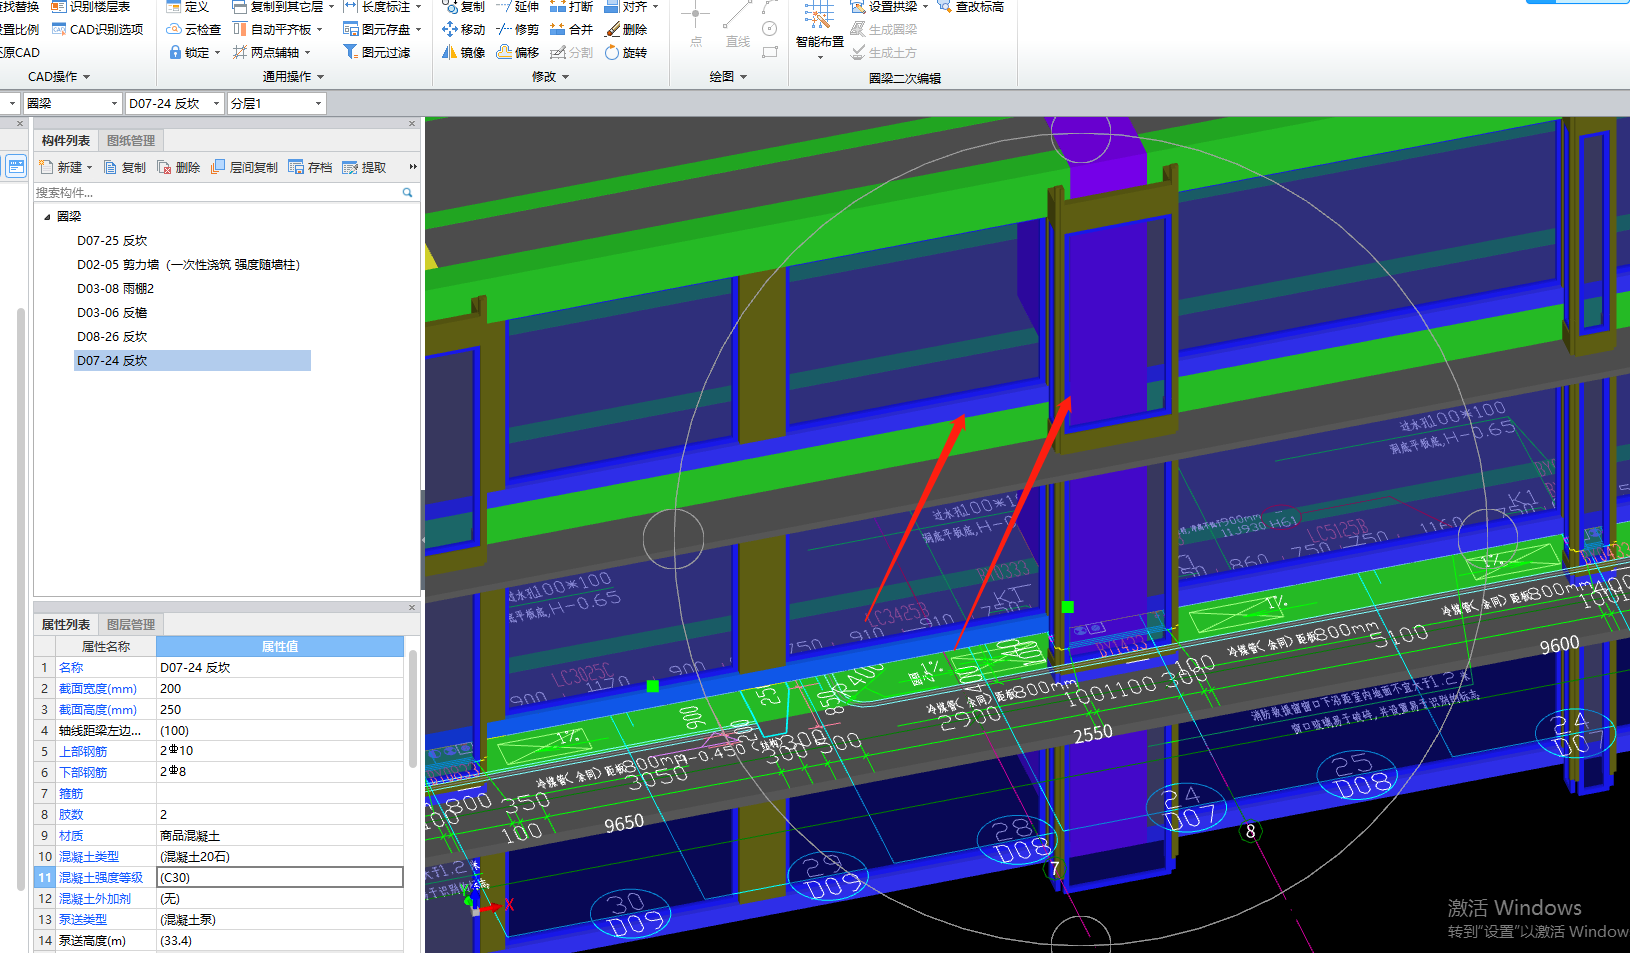1630x953 pixels.
Task: Click 新建 in component list toolbar
Action: click(x=65, y=167)
